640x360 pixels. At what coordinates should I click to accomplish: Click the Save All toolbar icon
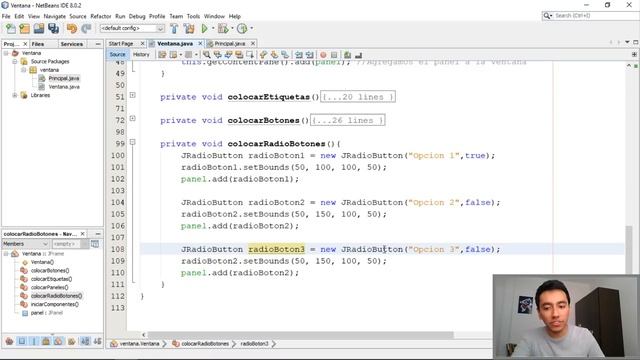pyautogui.click(x=53, y=29)
